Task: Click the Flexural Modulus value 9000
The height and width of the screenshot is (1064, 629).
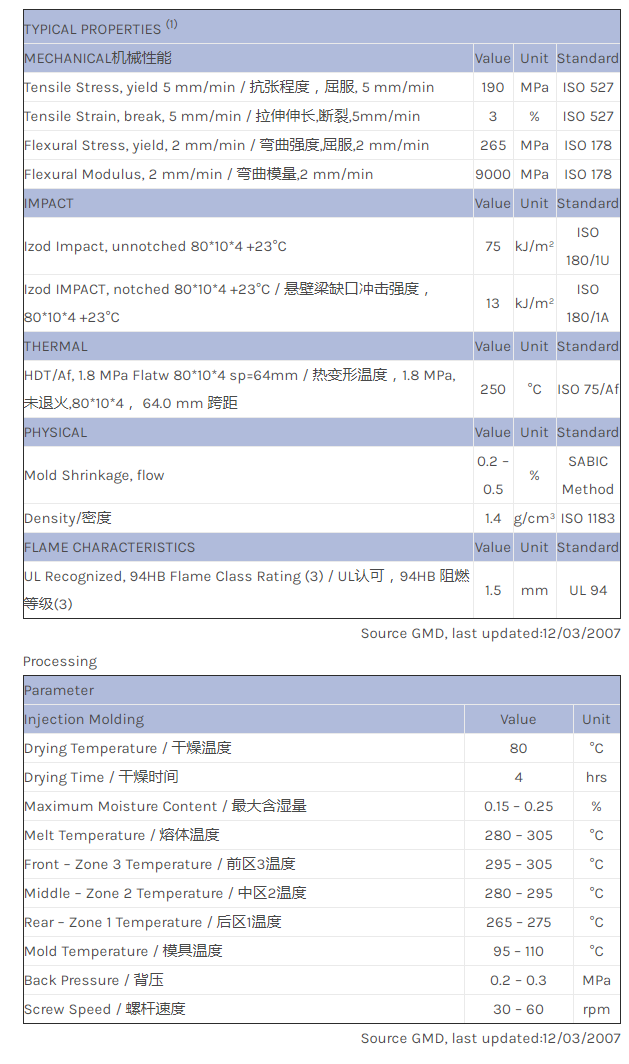Action: 493,174
